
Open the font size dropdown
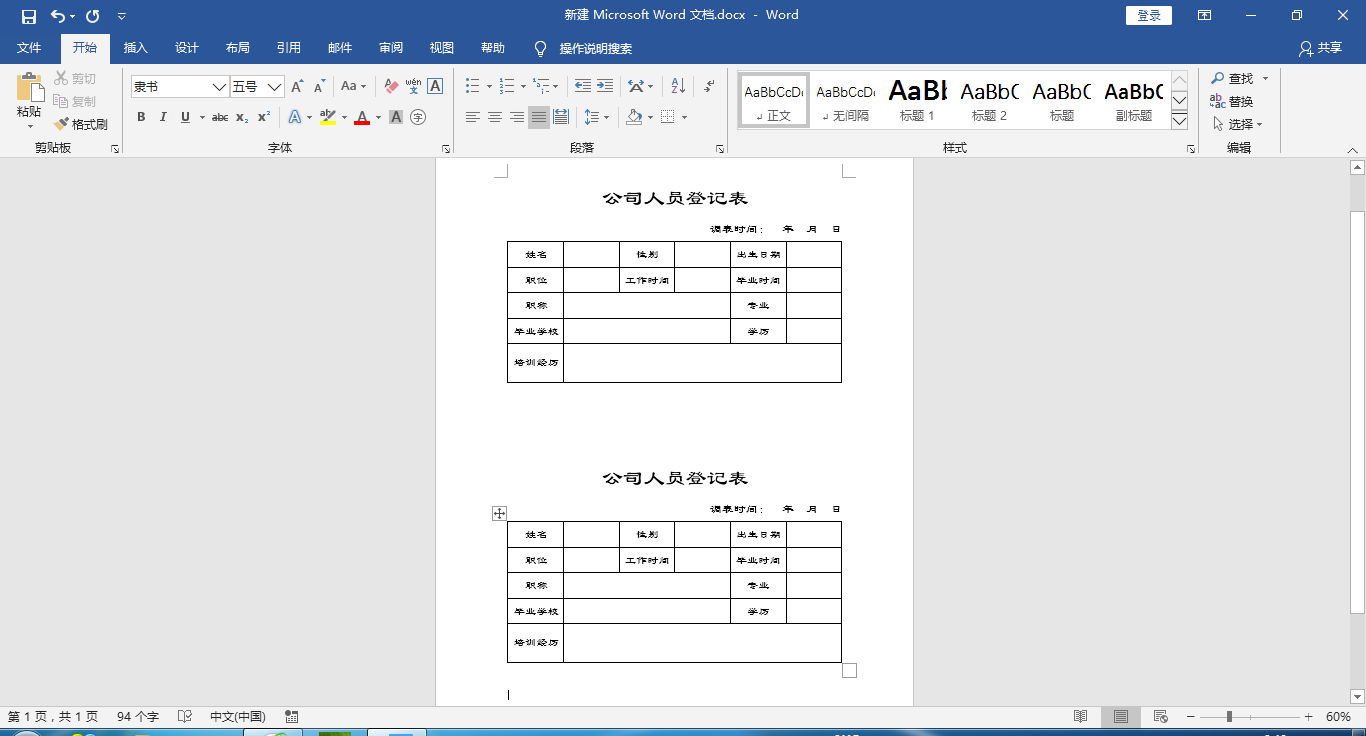pyautogui.click(x=274, y=87)
